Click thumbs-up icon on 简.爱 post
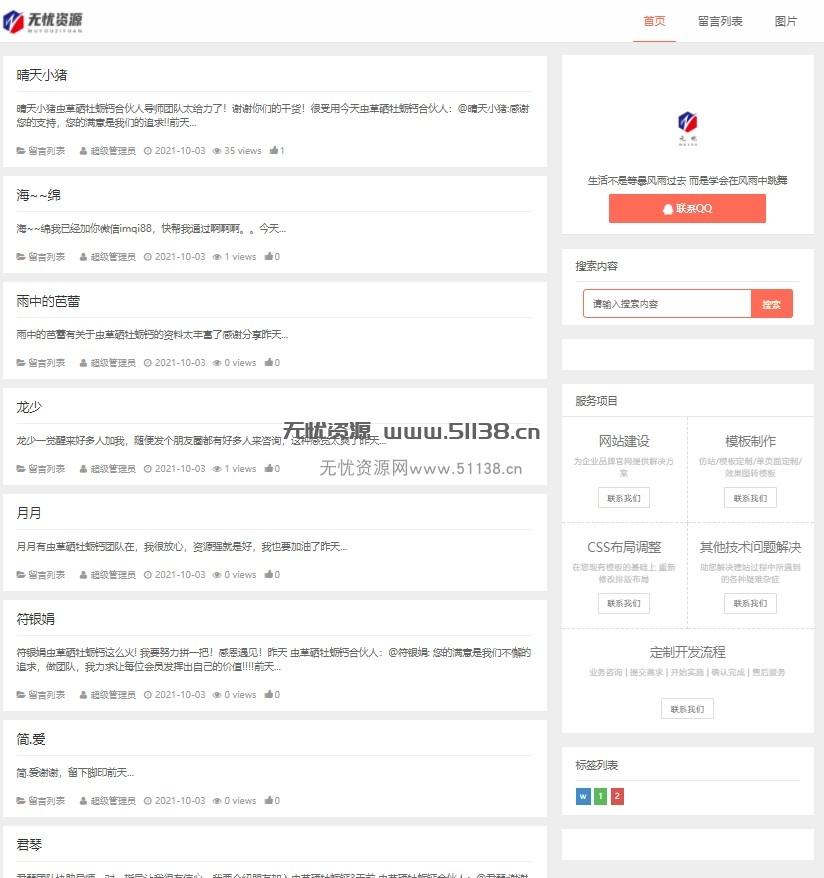This screenshot has height=878, width=824. tap(269, 800)
